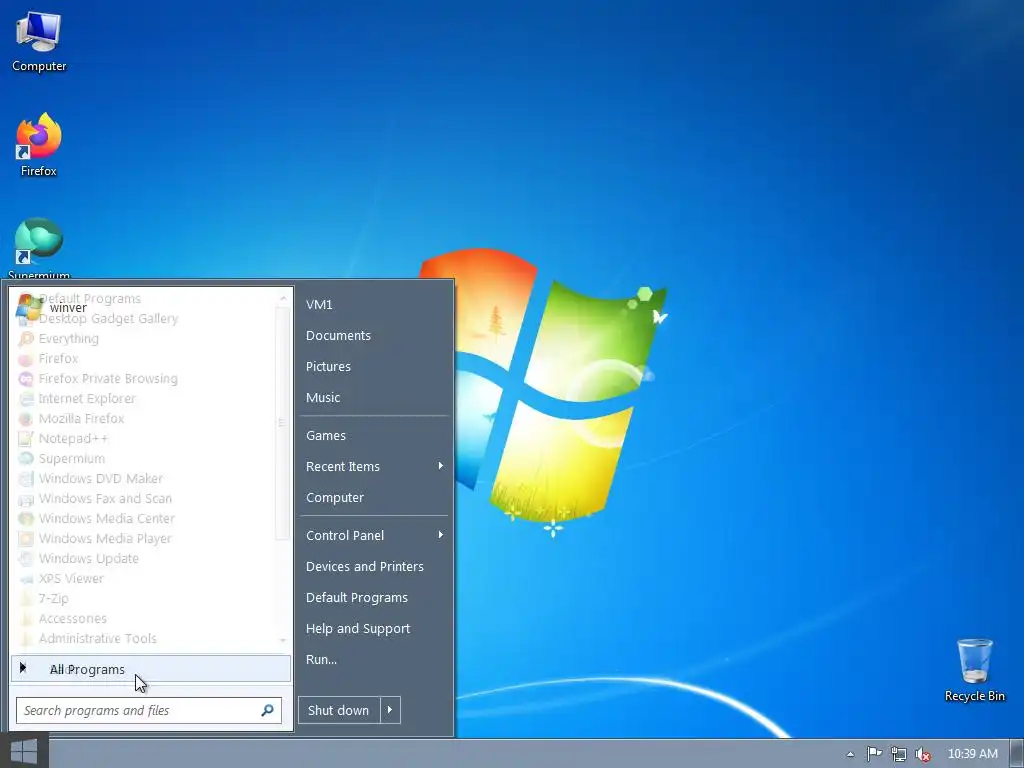Open the arrow menu next to Shut down
Screen dimensions: 1024x768
click(x=390, y=710)
